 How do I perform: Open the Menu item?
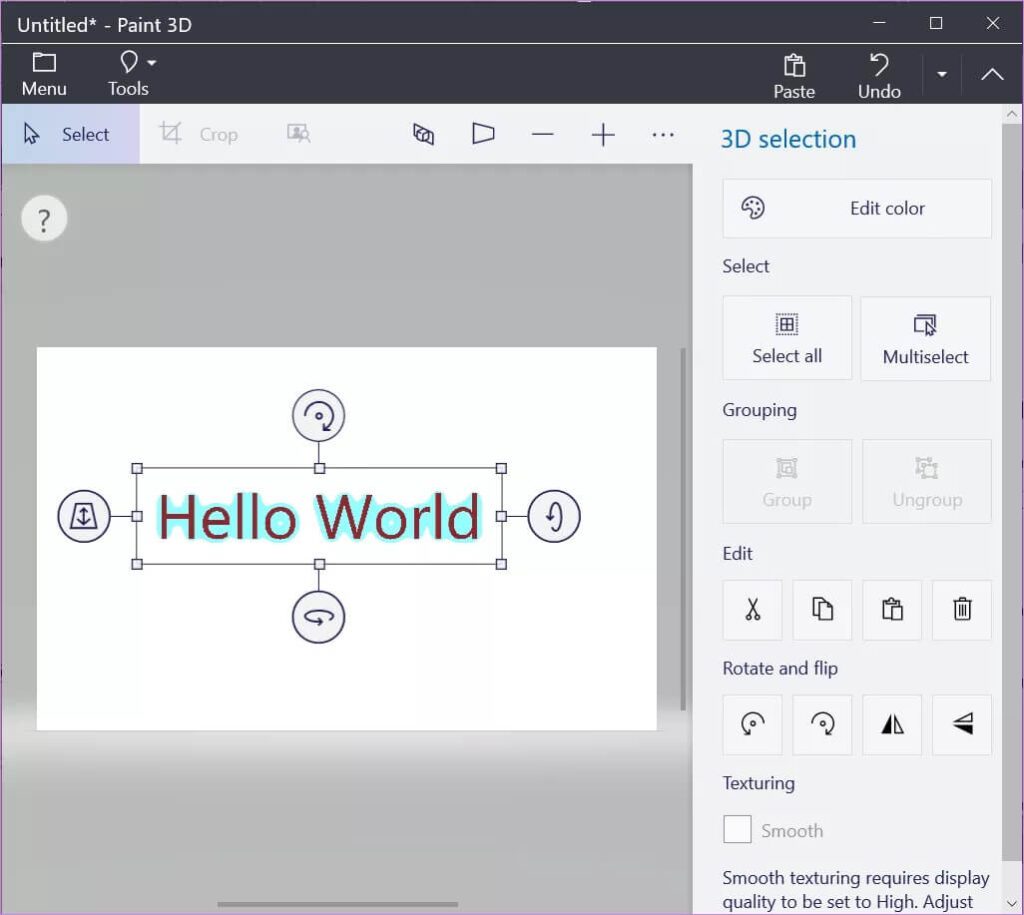[43, 73]
